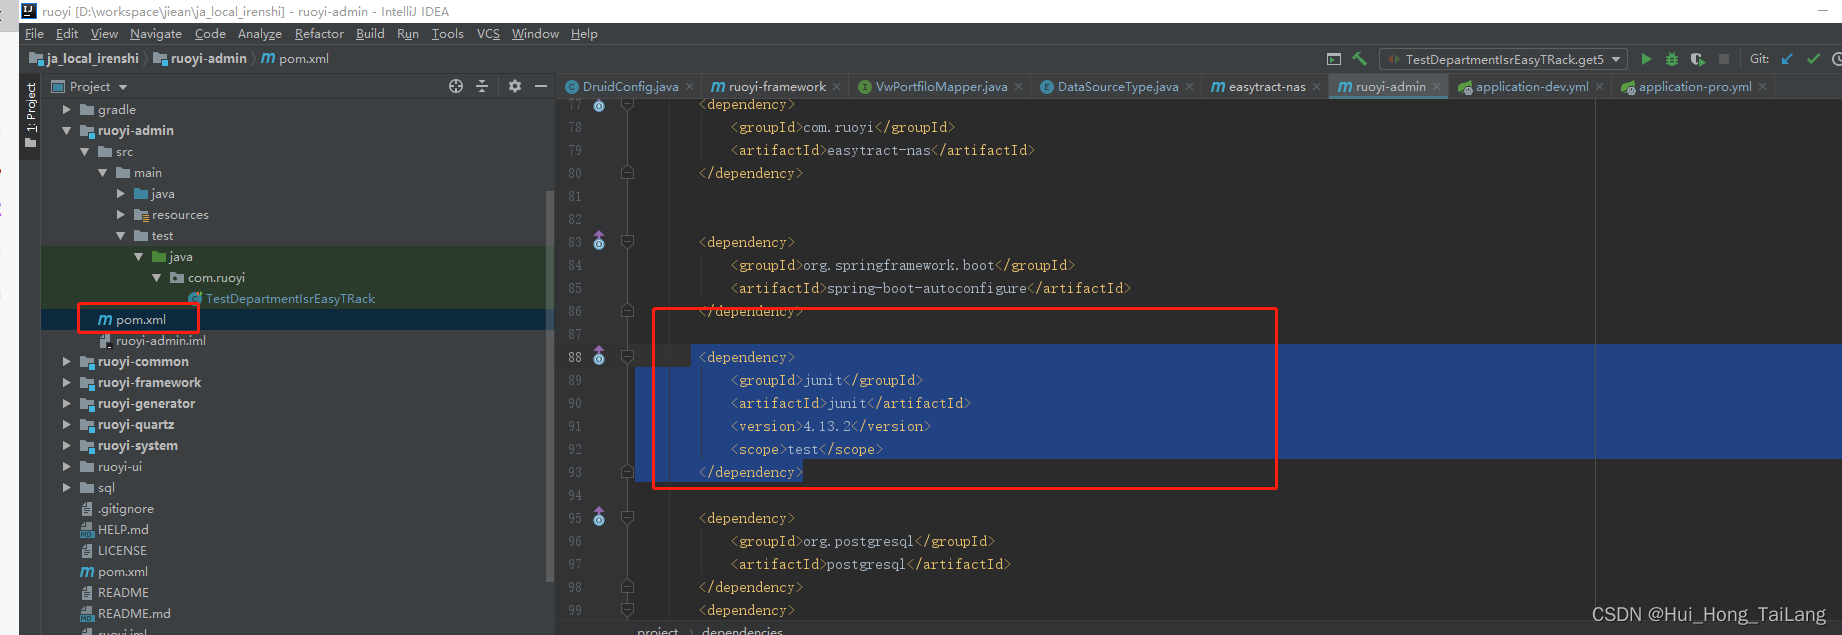The height and width of the screenshot is (635, 1842).
Task: Commit changes with the green Git checkmark
Action: pyautogui.click(x=1813, y=59)
